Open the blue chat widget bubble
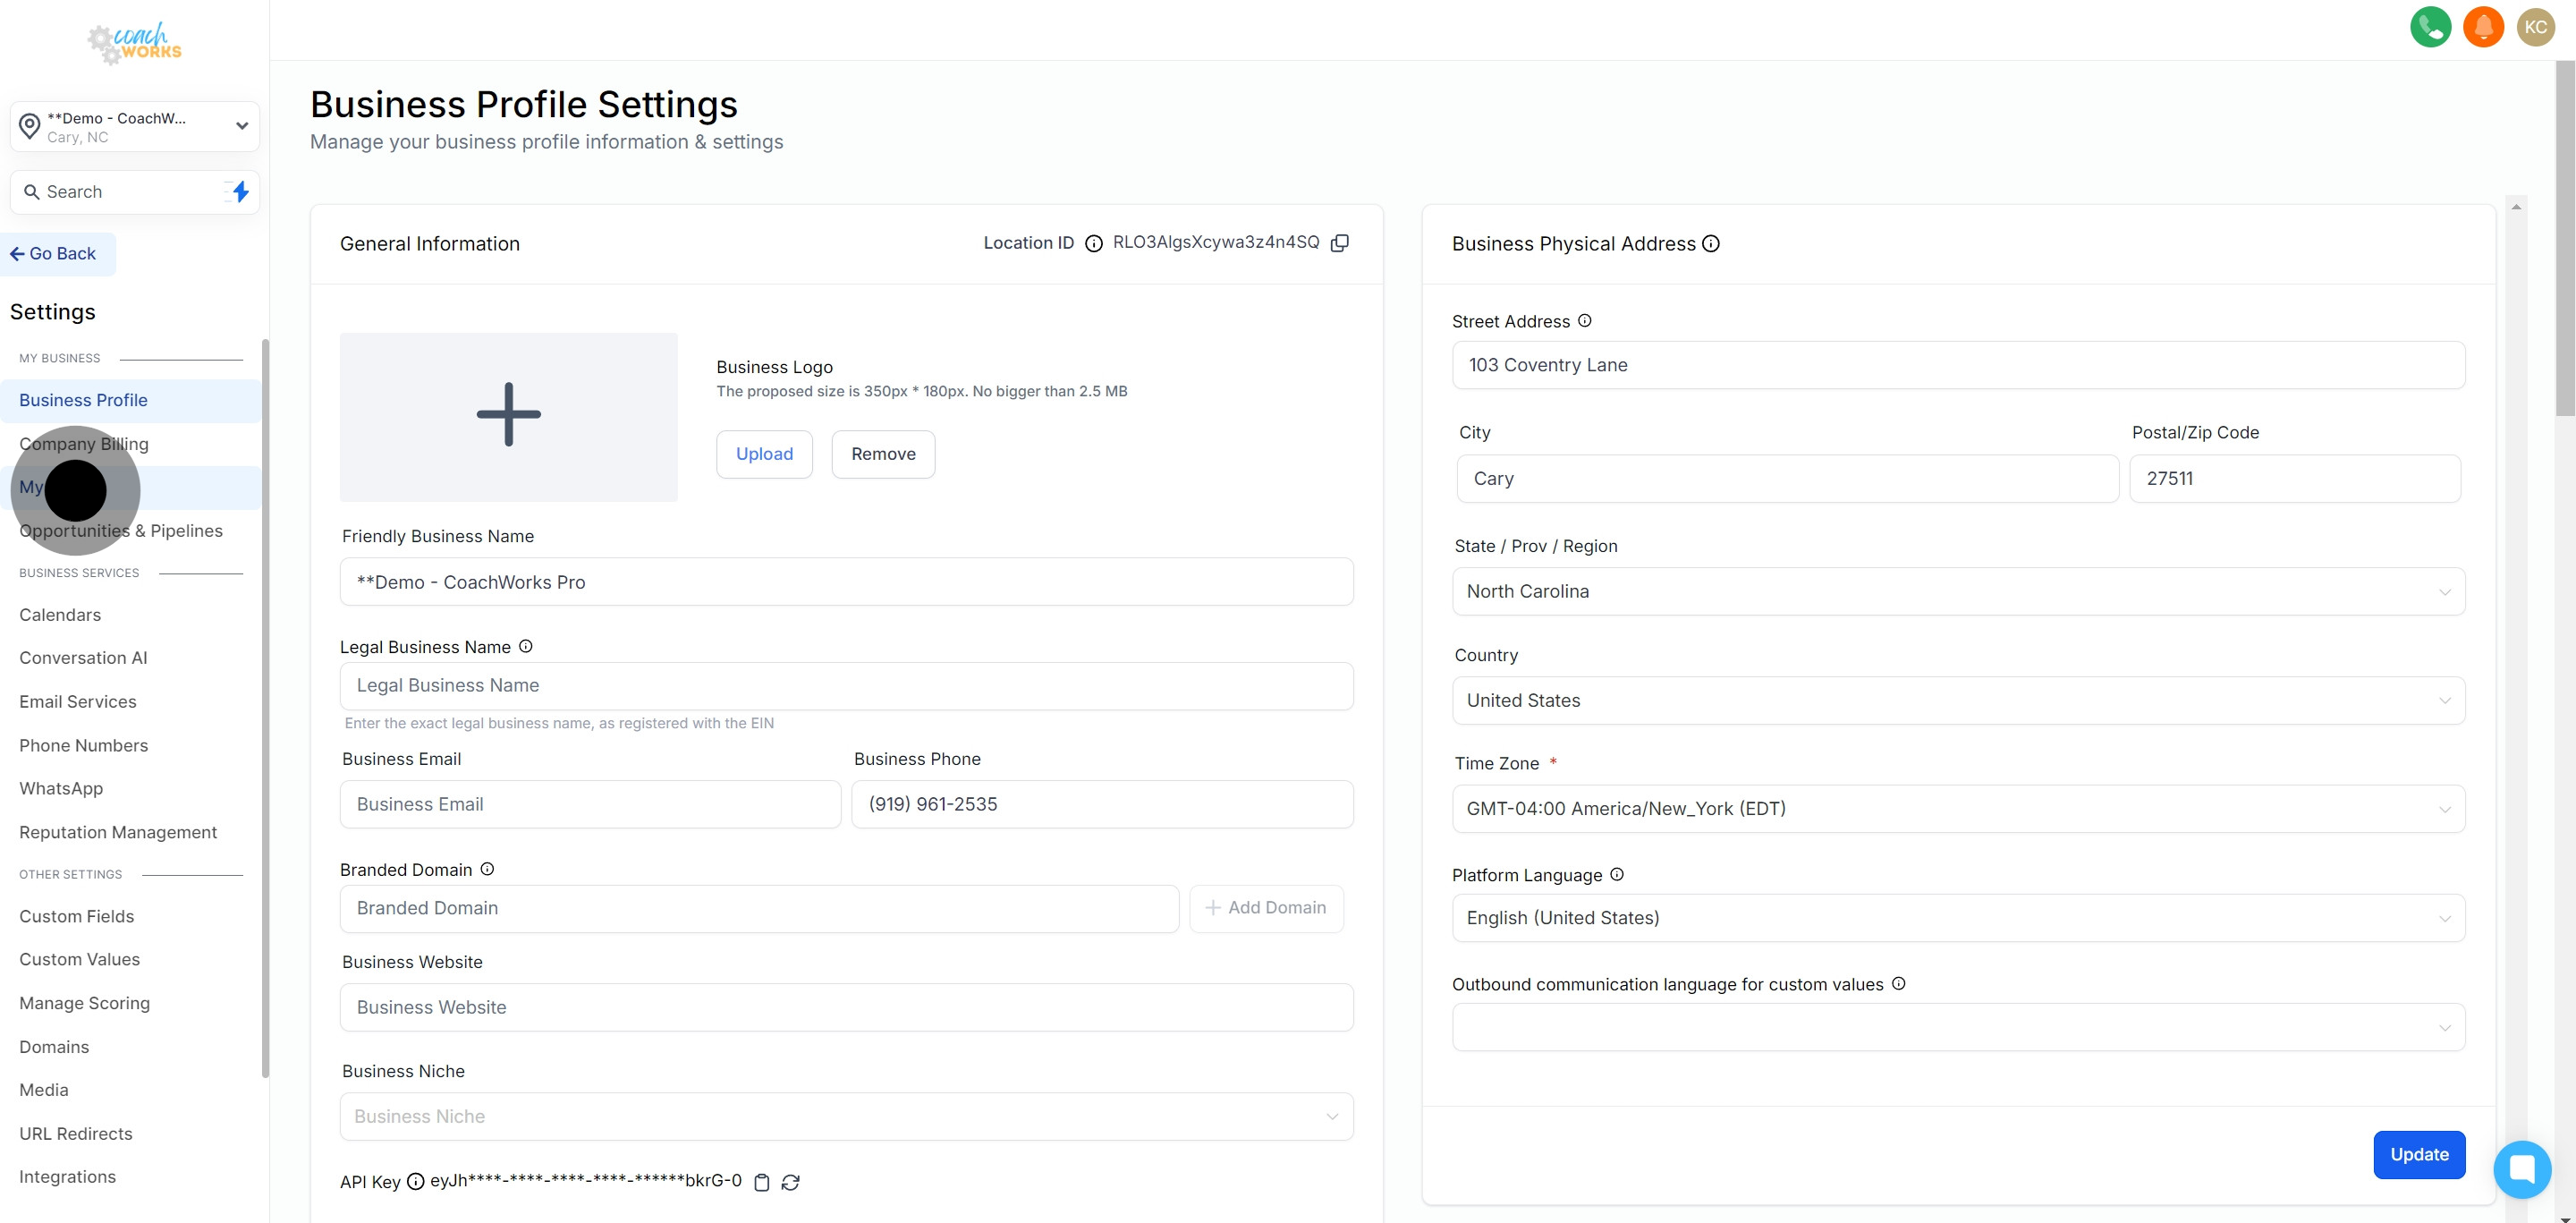 point(2522,1168)
